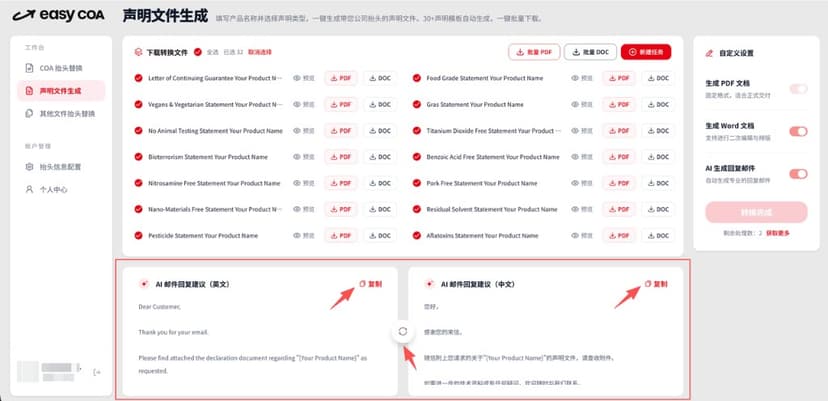Download Titanium Dioxide Free Statement as DOC
The width and height of the screenshot is (828, 401).
tap(658, 130)
